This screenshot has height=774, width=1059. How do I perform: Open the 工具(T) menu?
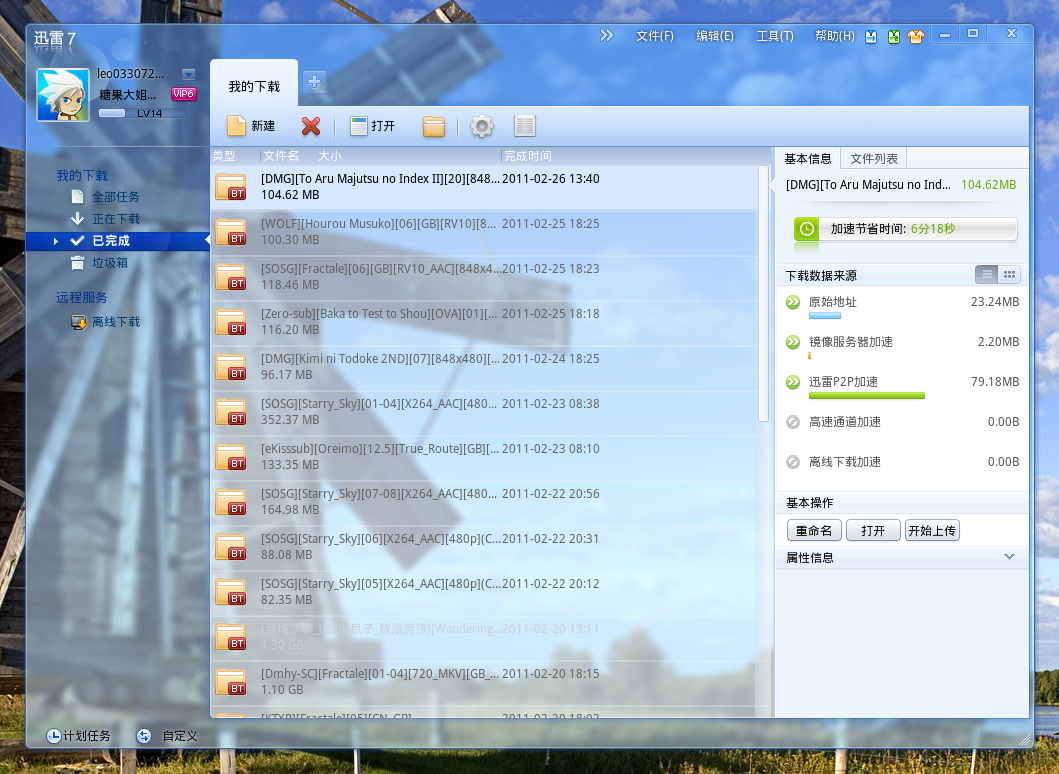774,36
